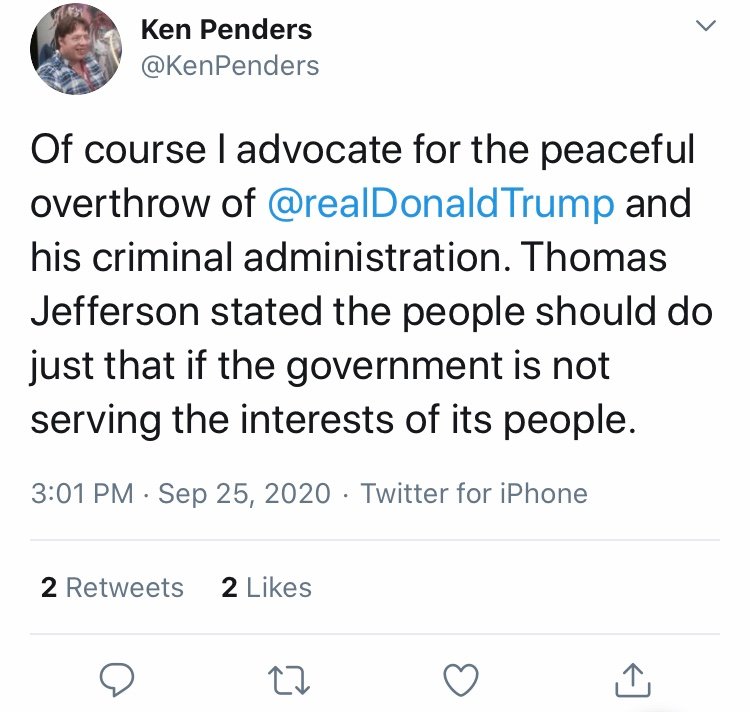Like the tweet with the heart icon
The height and width of the screenshot is (712, 750).
pyautogui.click(x=461, y=679)
